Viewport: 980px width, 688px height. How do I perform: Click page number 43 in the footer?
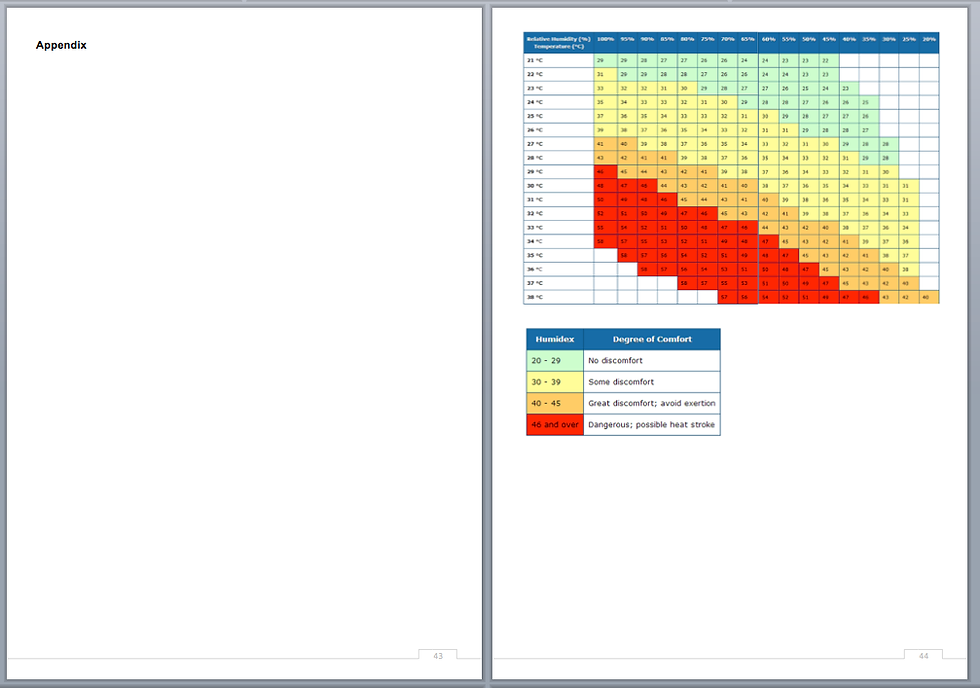point(438,656)
